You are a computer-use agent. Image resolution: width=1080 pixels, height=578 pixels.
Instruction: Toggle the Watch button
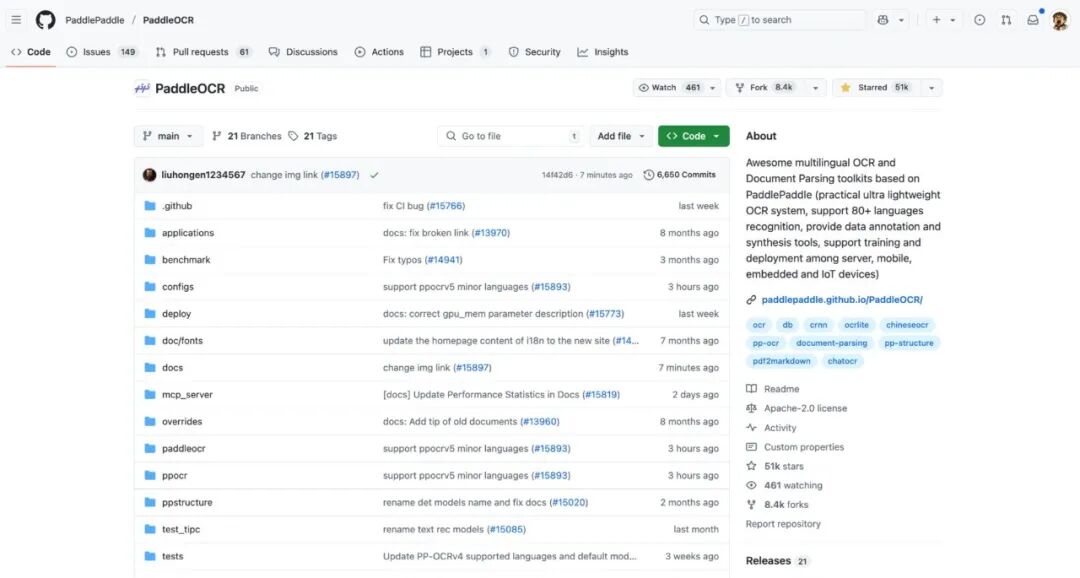(x=669, y=87)
